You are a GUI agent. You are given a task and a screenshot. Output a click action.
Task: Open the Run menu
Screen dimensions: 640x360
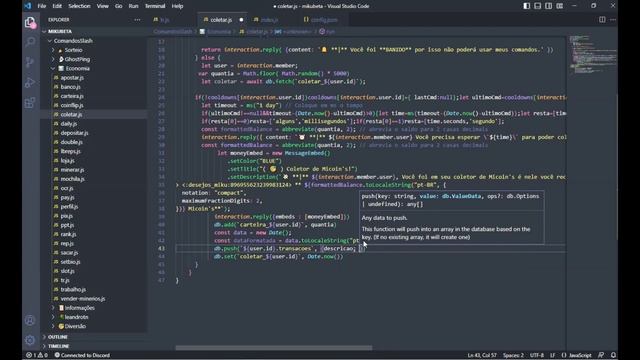click(x=133, y=6)
